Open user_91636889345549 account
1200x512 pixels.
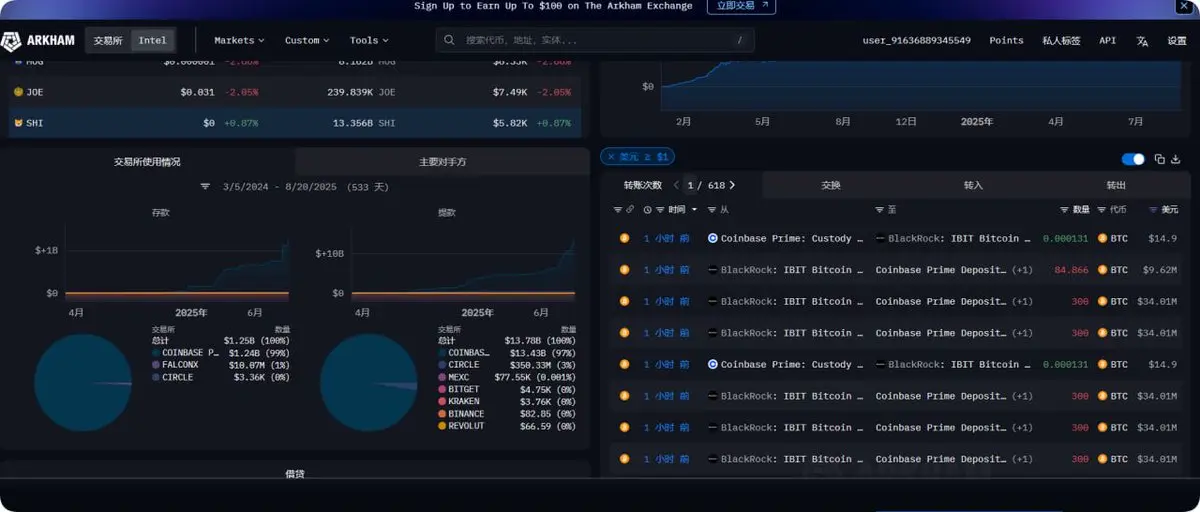pyautogui.click(x=917, y=41)
